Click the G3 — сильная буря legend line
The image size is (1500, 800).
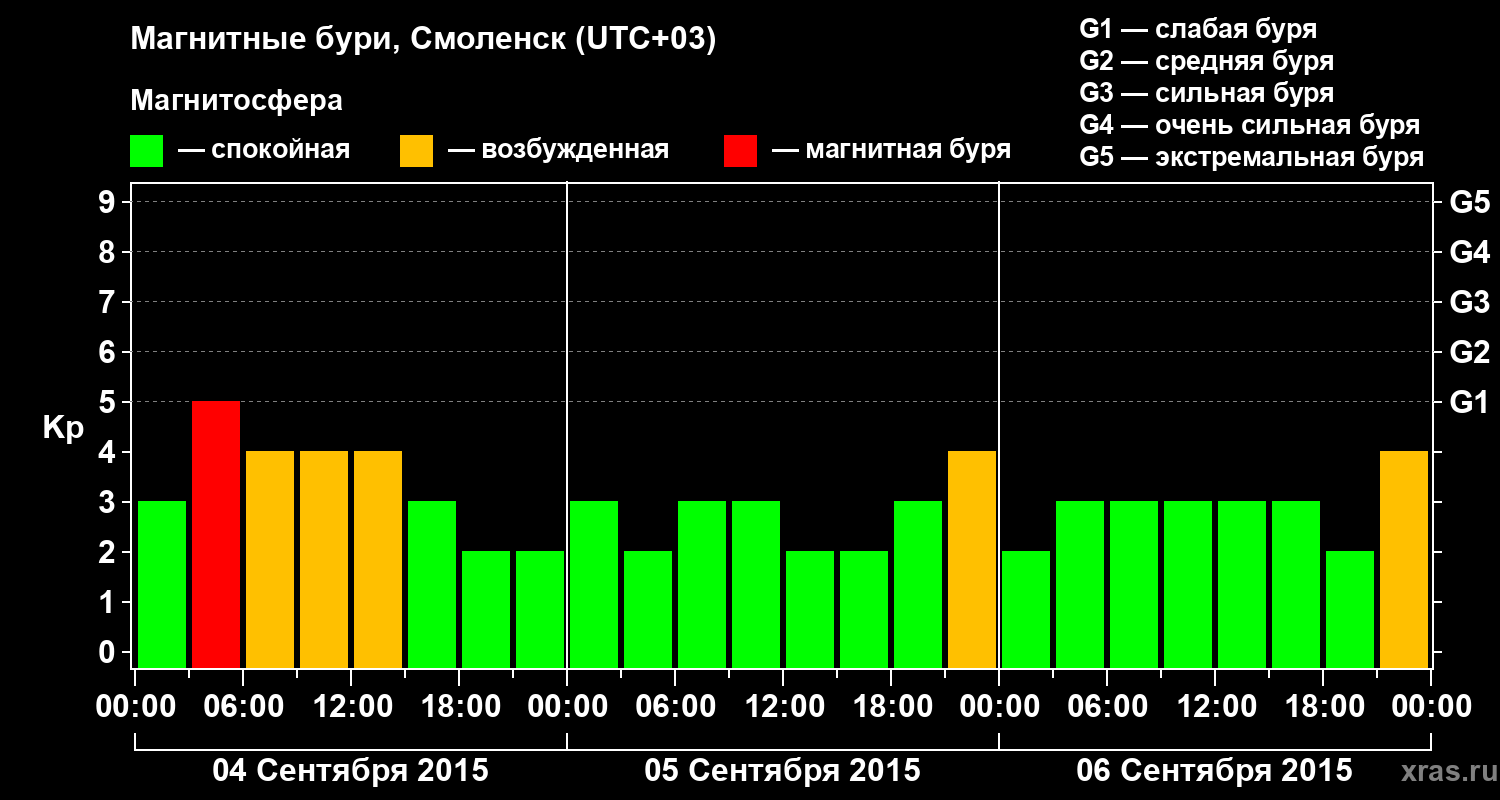pos(1206,93)
